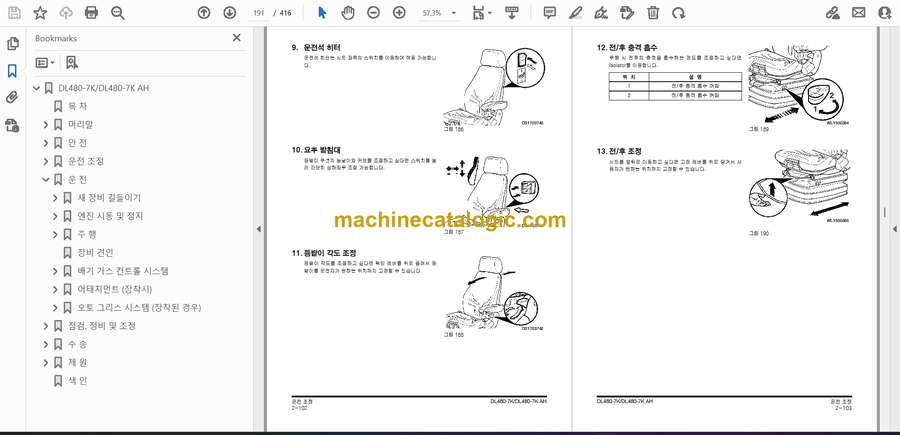The height and width of the screenshot is (435, 900).
Task: Click the share link icon
Action: pyautogui.click(x=833, y=13)
